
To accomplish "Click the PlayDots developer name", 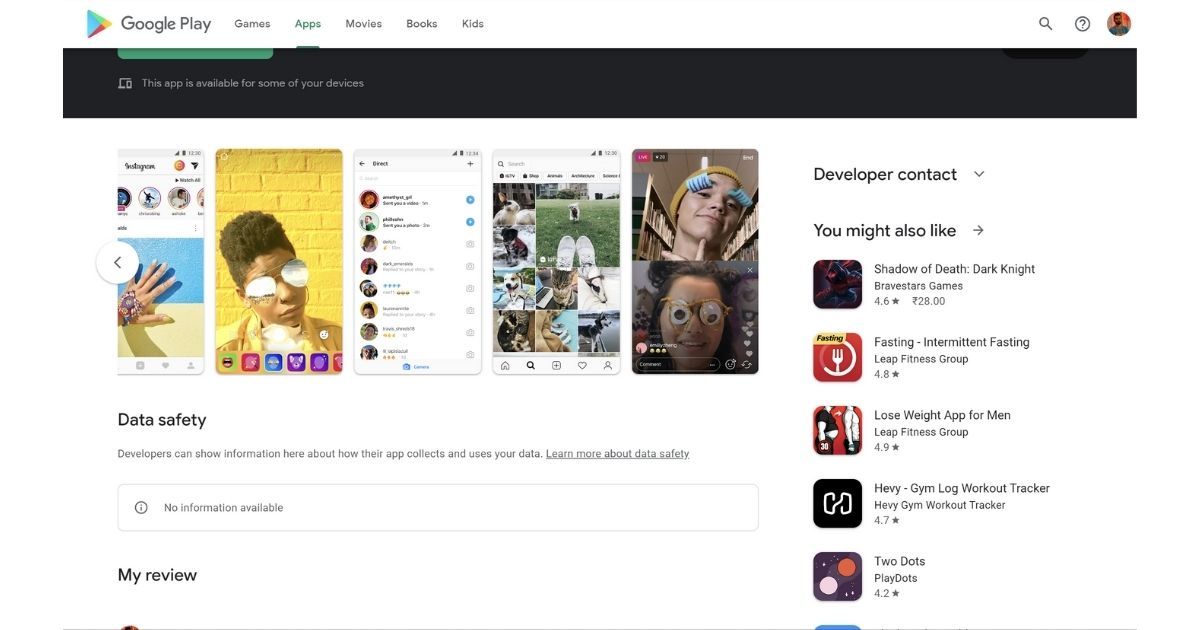I will tap(896, 578).
